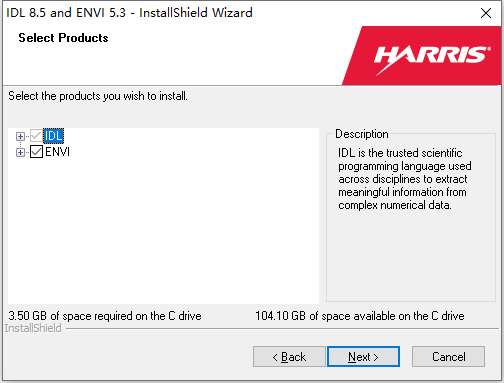This screenshot has height=383, width=504.
Task: Return with the Back button
Action: 289,356
